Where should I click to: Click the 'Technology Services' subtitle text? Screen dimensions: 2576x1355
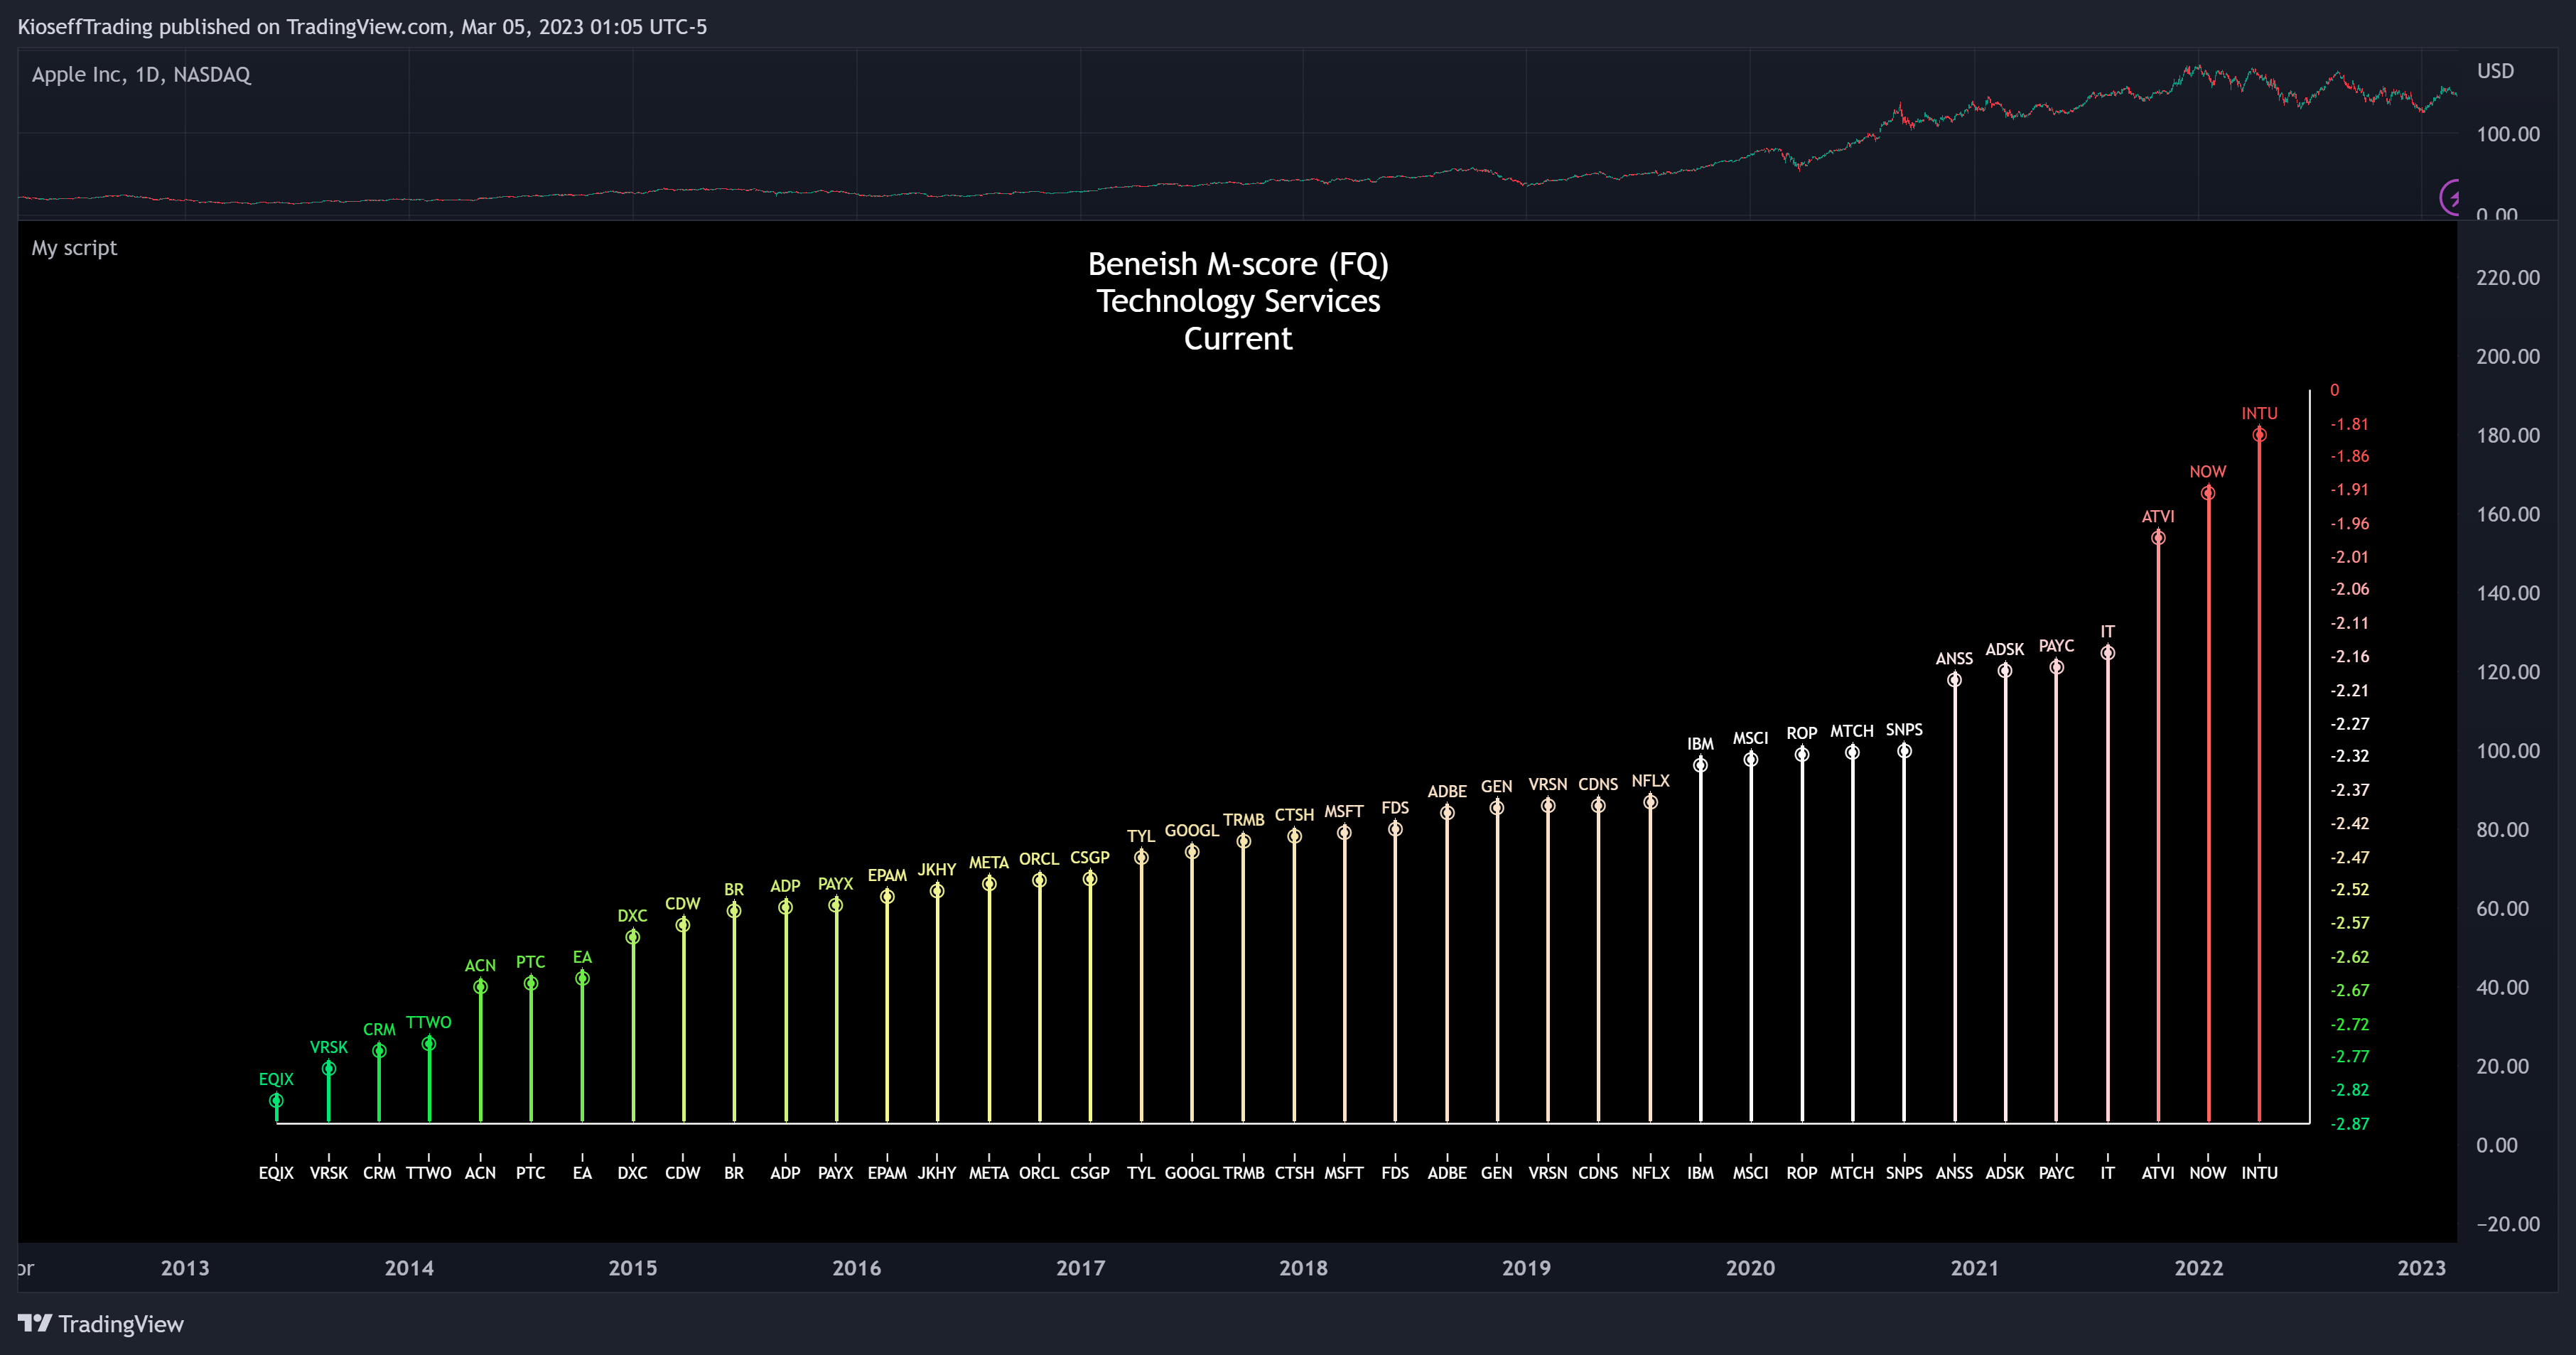tap(1238, 301)
